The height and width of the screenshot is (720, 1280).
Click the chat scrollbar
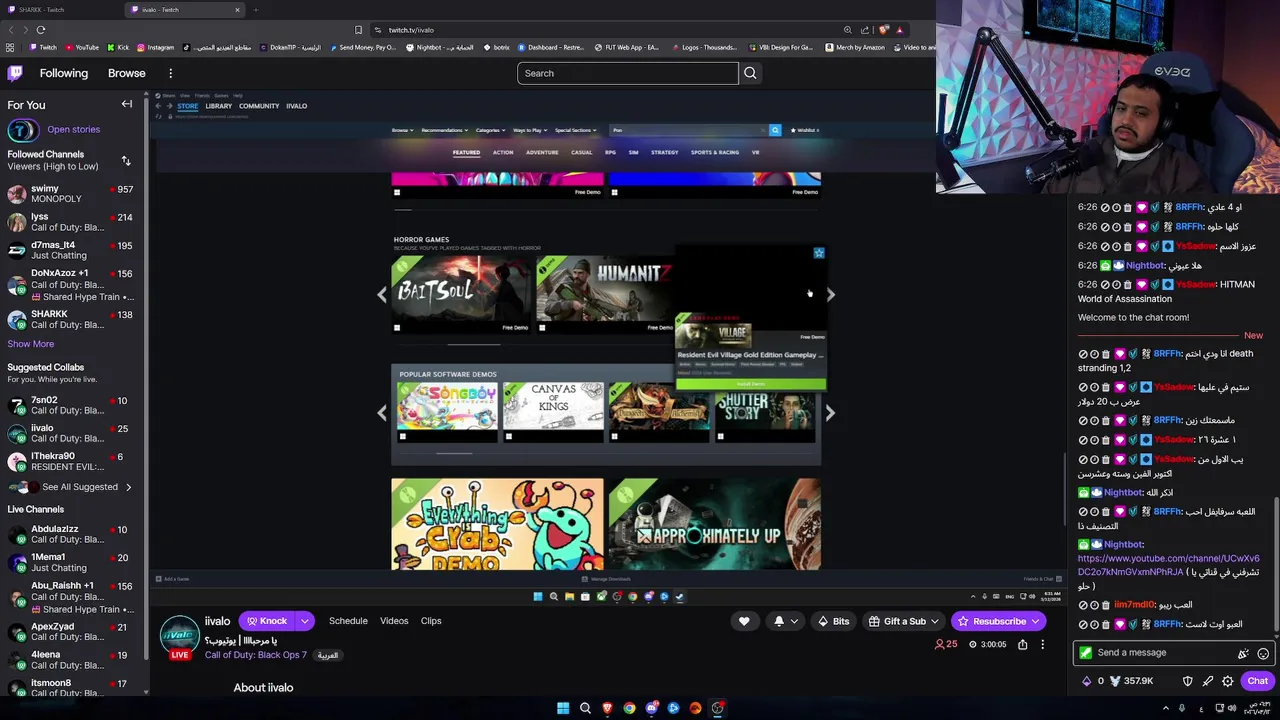point(1275,565)
